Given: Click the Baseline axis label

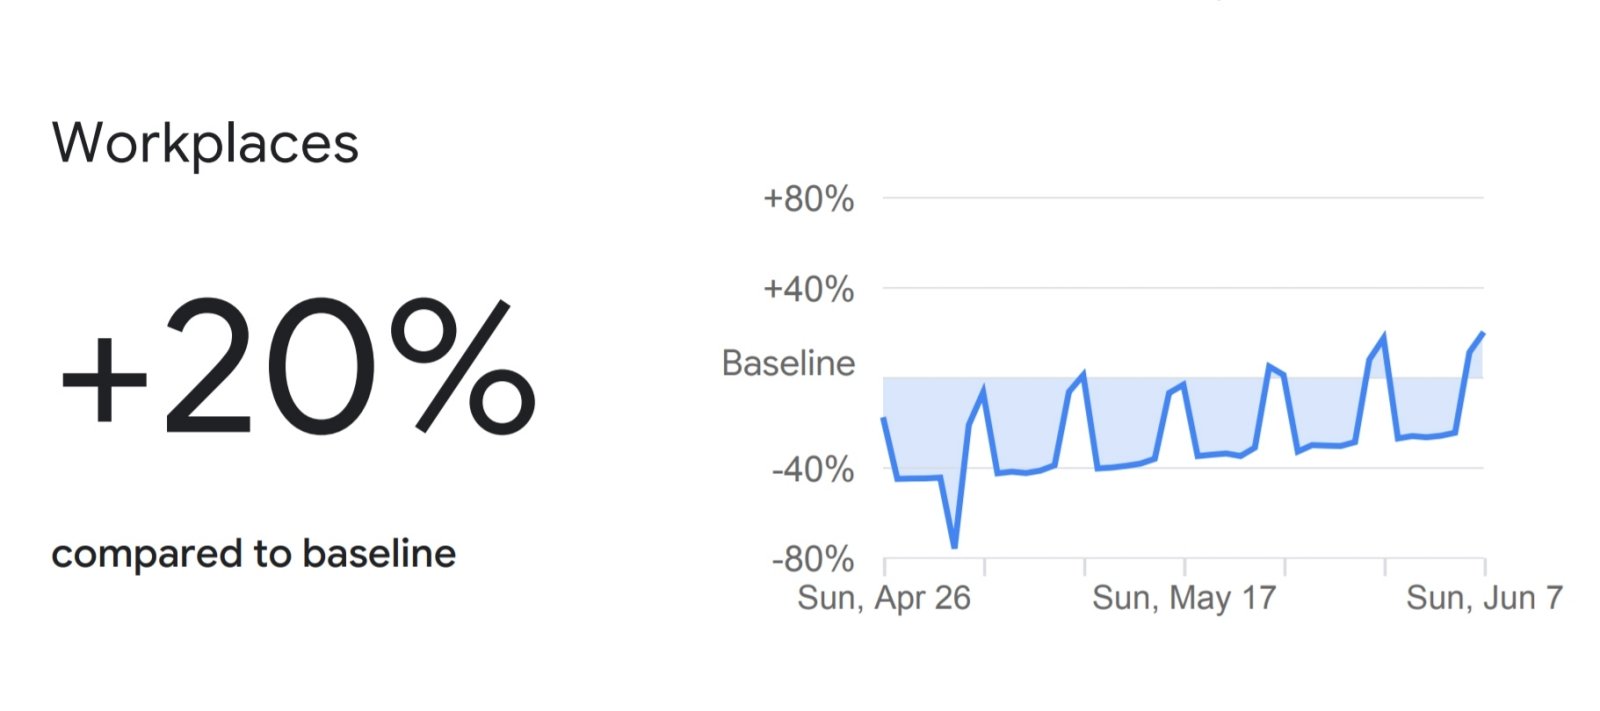Looking at the screenshot, I should 788,363.
